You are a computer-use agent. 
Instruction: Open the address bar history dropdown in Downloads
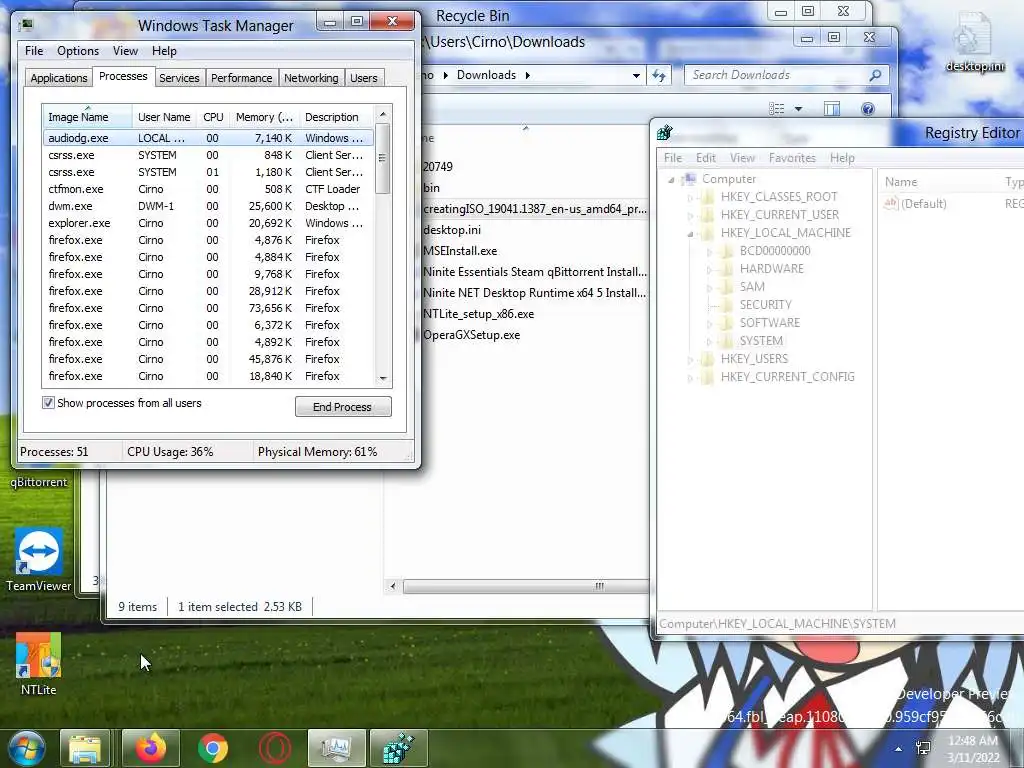pos(636,76)
